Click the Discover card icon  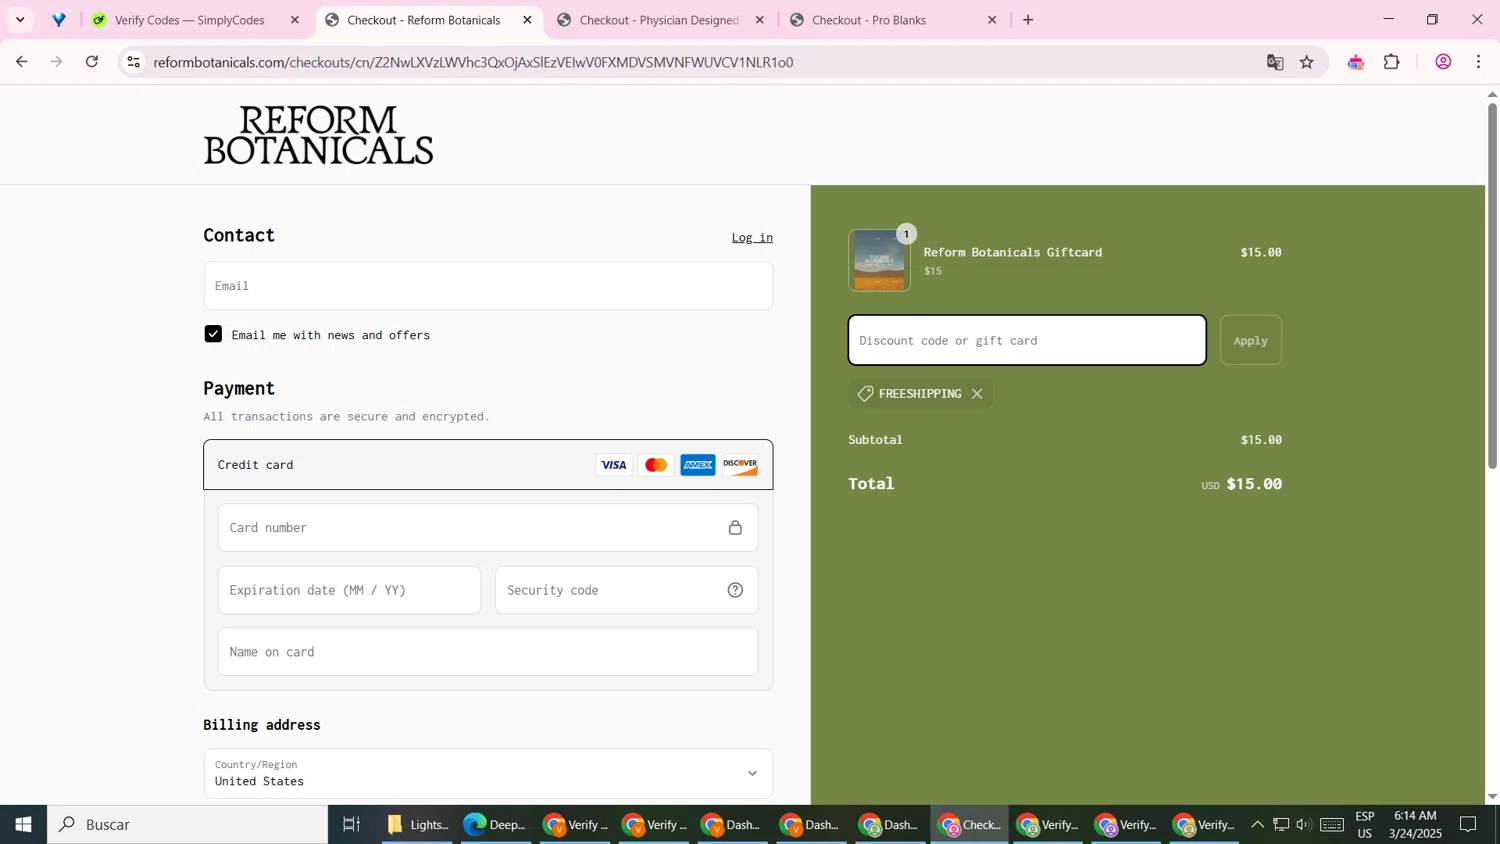tap(740, 465)
